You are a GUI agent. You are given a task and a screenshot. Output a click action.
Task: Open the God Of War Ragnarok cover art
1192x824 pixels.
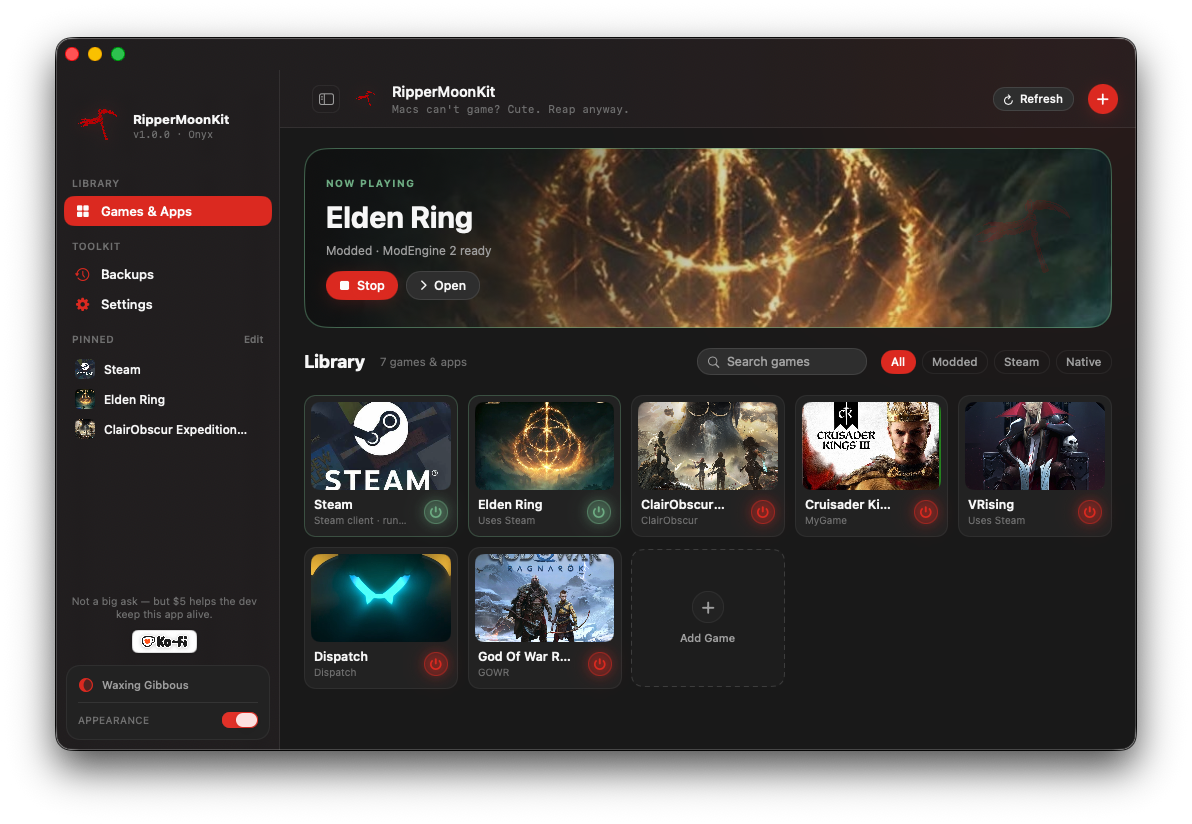[x=544, y=598]
